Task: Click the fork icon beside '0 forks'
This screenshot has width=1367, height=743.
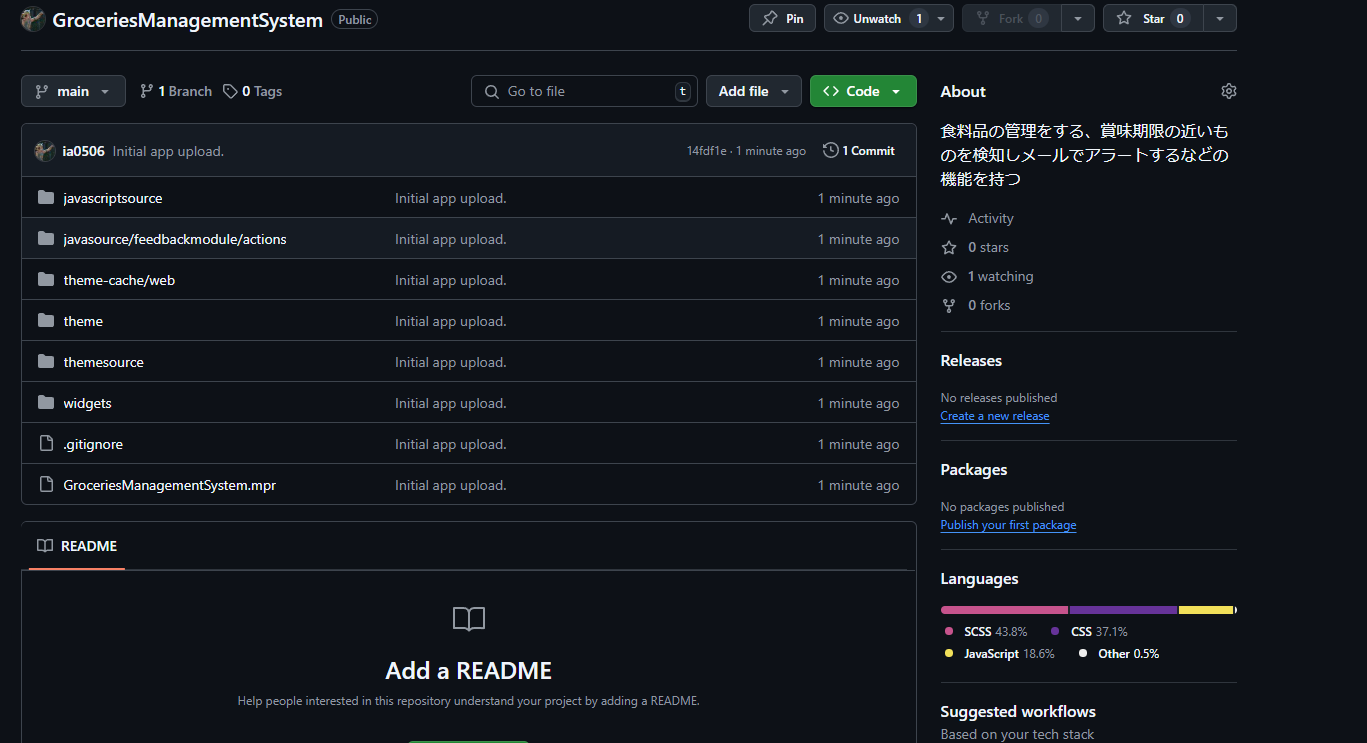Action: click(x=948, y=305)
